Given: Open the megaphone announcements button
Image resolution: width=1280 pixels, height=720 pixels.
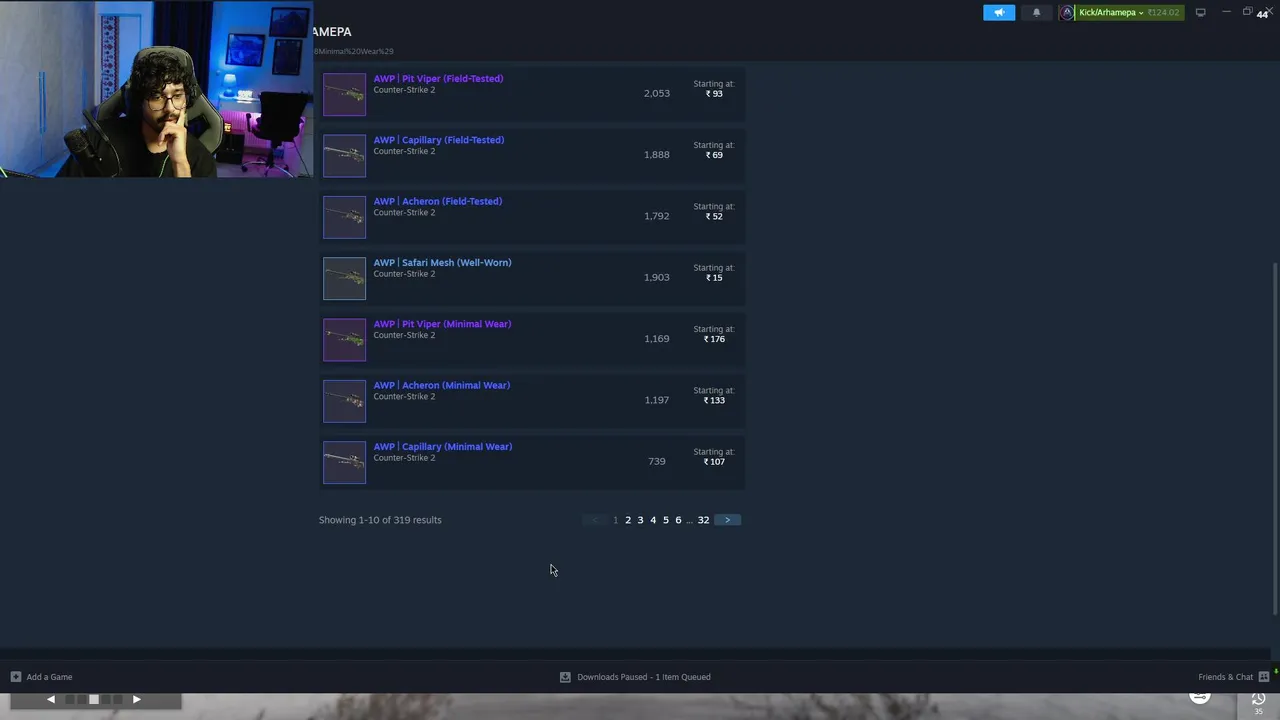Looking at the screenshot, I should [999, 12].
